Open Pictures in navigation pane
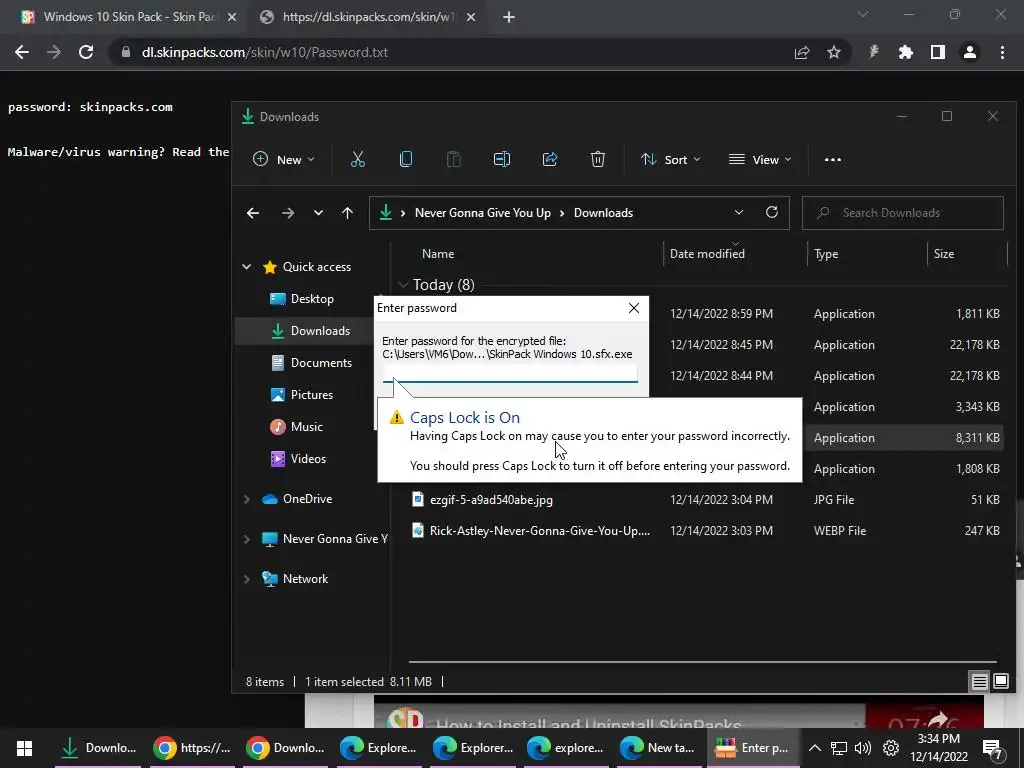This screenshot has height=768, width=1024. (312, 395)
